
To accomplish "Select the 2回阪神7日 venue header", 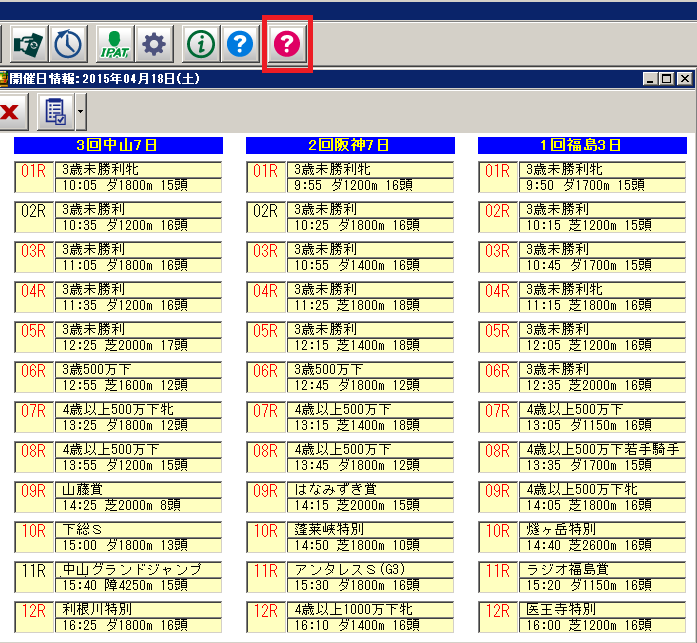I will point(350,145).
